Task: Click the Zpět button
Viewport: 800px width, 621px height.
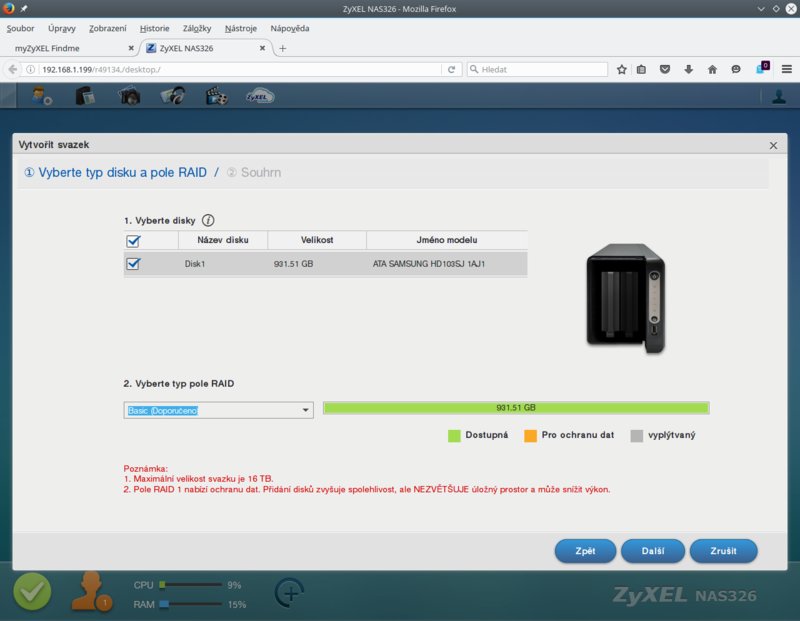Action: click(x=585, y=551)
